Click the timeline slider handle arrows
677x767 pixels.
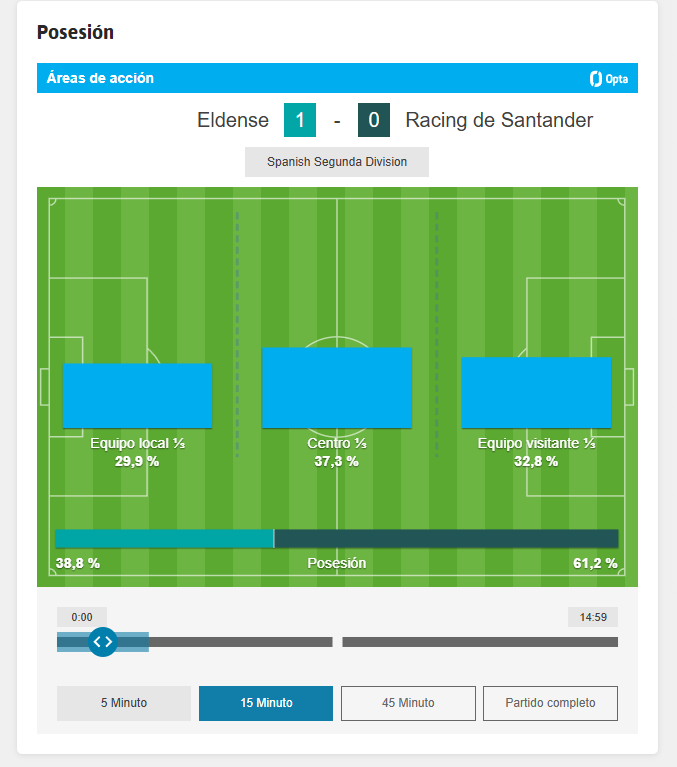pyautogui.click(x=103, y=642)
